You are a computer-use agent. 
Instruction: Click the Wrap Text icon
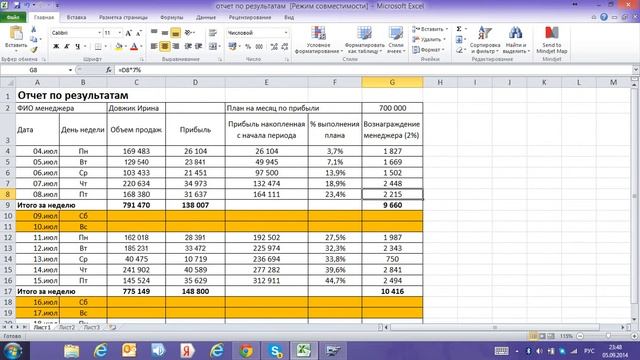(213, 33)
